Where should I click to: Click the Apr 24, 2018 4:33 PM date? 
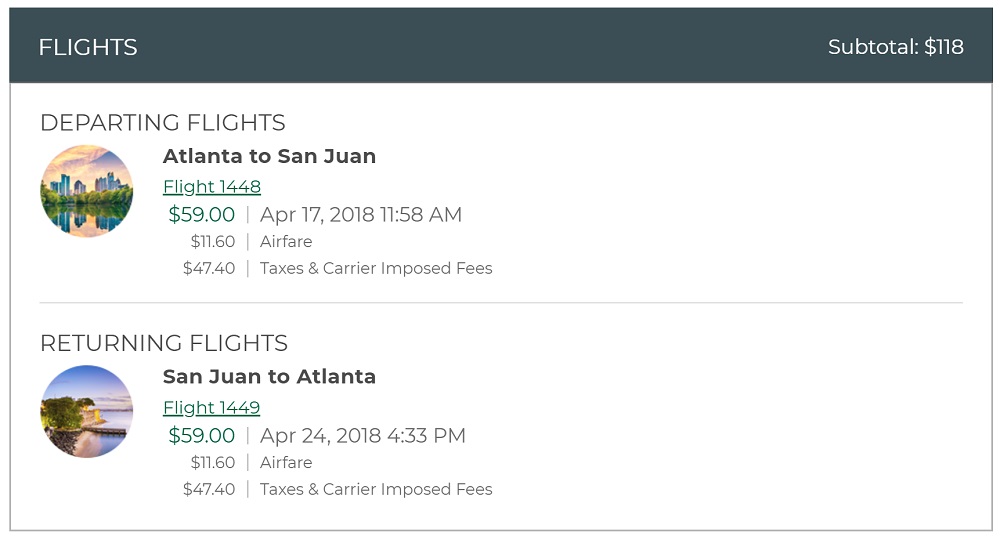tap(363, 436)
